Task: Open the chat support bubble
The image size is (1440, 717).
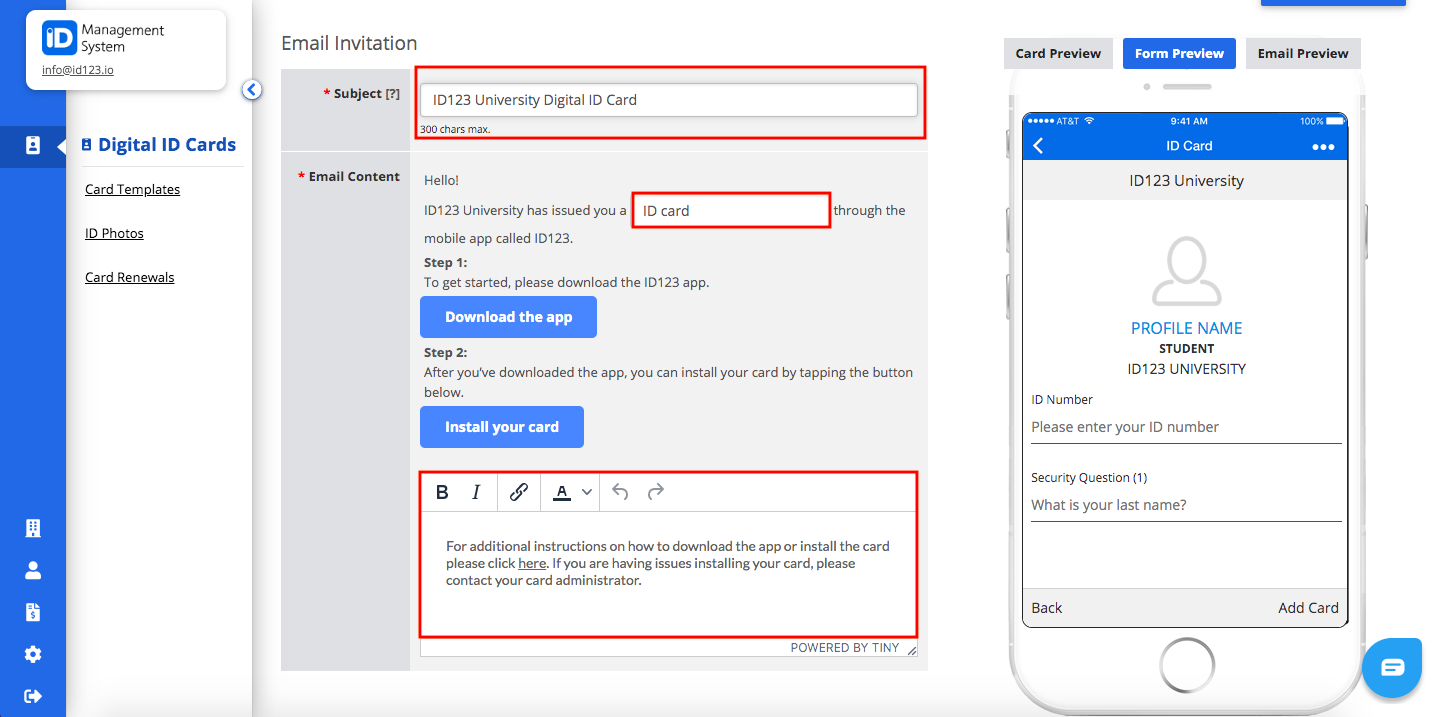Action: point(1392,667)
